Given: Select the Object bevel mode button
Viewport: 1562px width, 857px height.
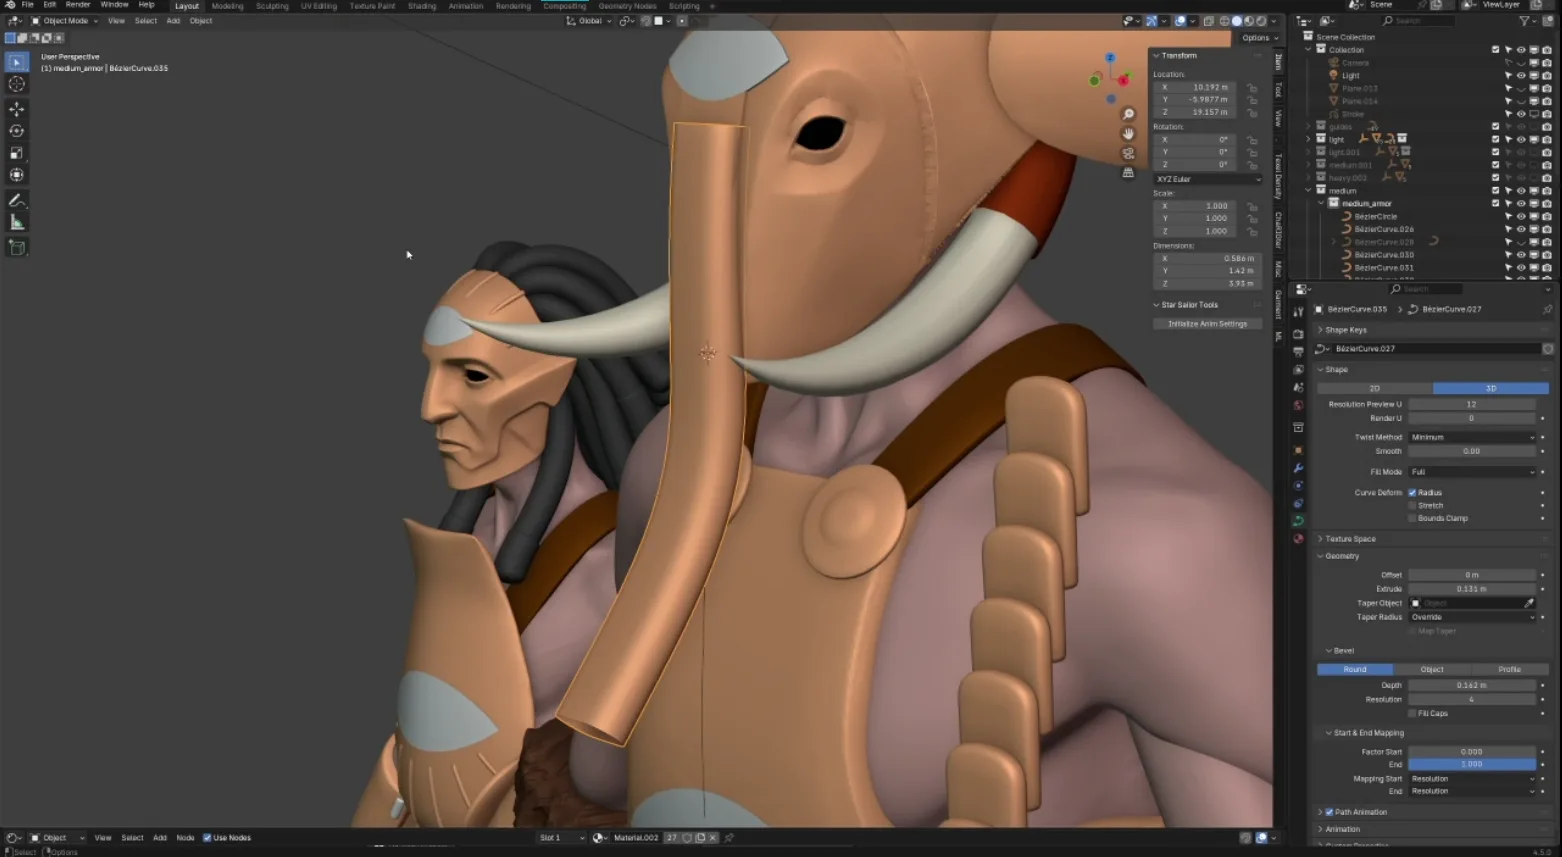Looking at the screenshot, I should pyautogui.click(x=1432, y=669).
